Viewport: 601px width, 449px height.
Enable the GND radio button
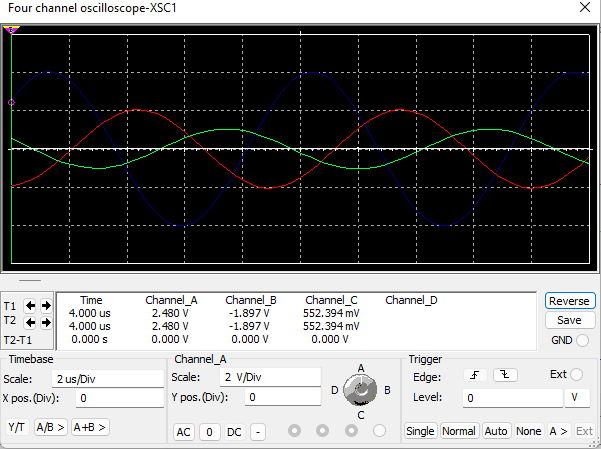click(582, 340)
